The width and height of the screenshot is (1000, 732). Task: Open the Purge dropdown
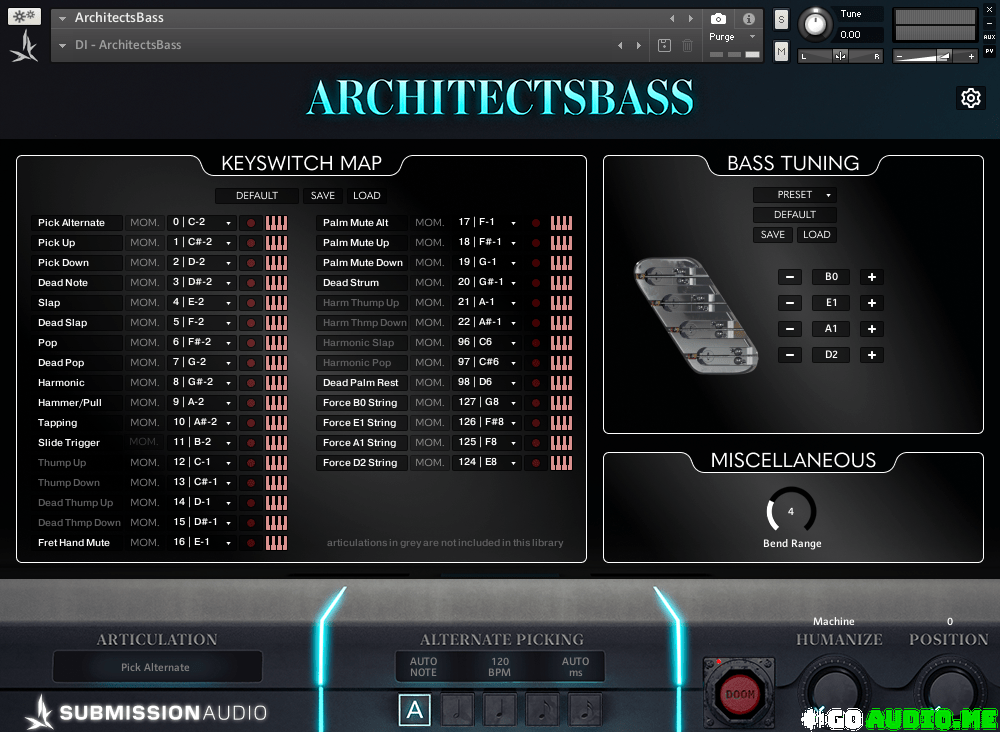(732, 37)
